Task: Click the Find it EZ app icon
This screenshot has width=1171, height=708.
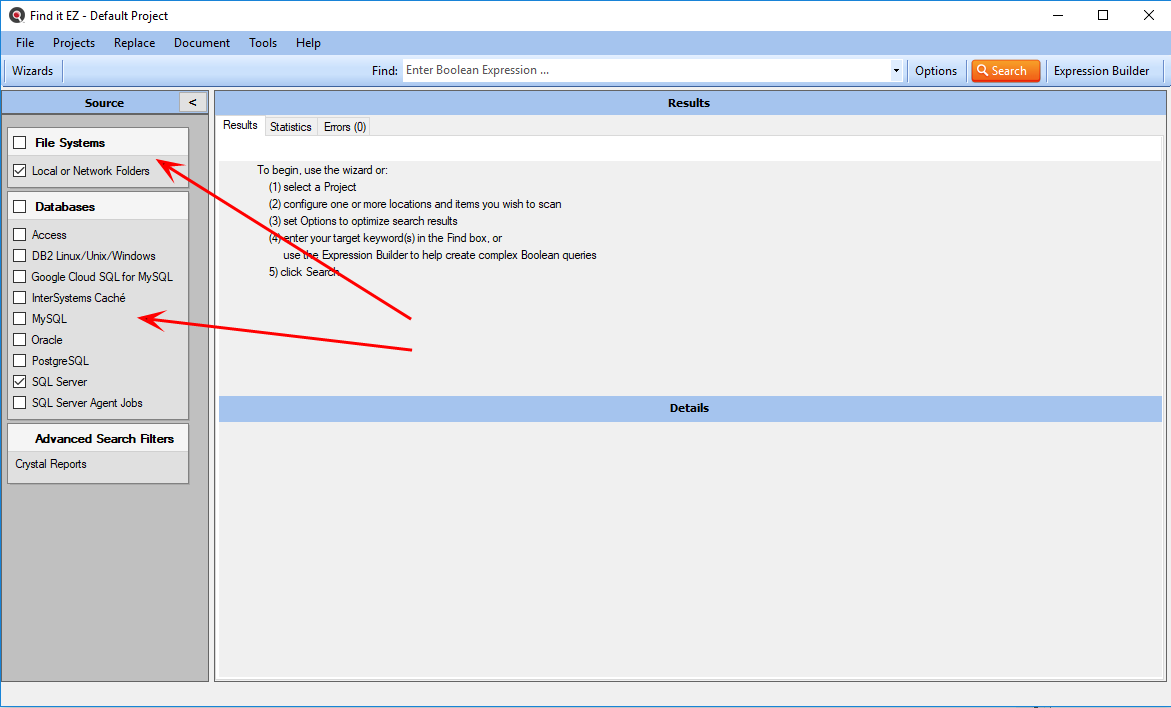Action: pos(16,15)
